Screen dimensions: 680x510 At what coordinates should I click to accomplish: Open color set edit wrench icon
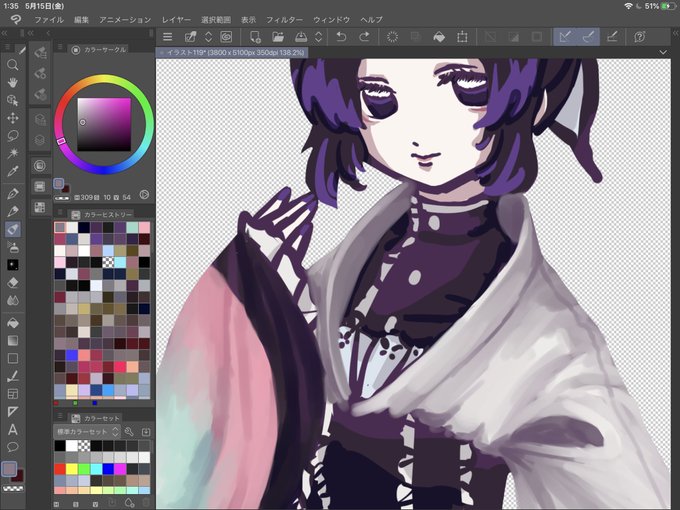pos(129,432)
